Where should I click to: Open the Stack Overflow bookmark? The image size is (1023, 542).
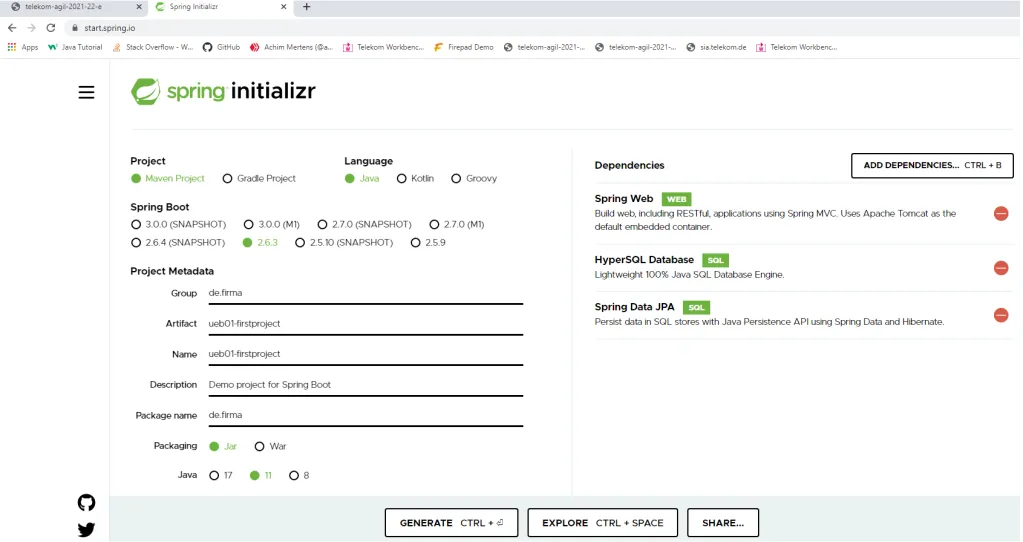click(x=153, y=47)
